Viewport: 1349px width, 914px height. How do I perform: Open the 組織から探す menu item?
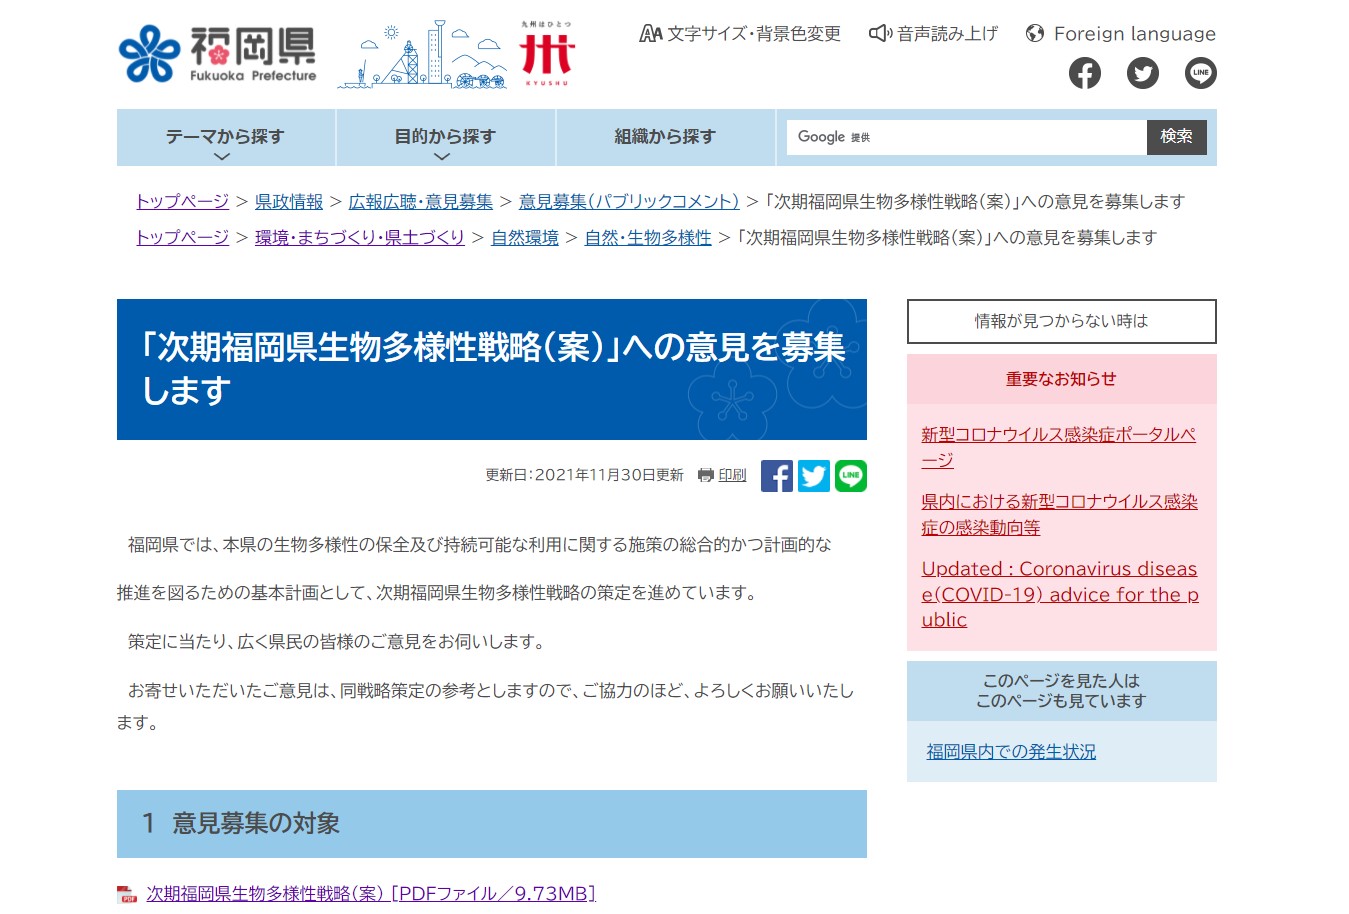(x=665, y=137)
